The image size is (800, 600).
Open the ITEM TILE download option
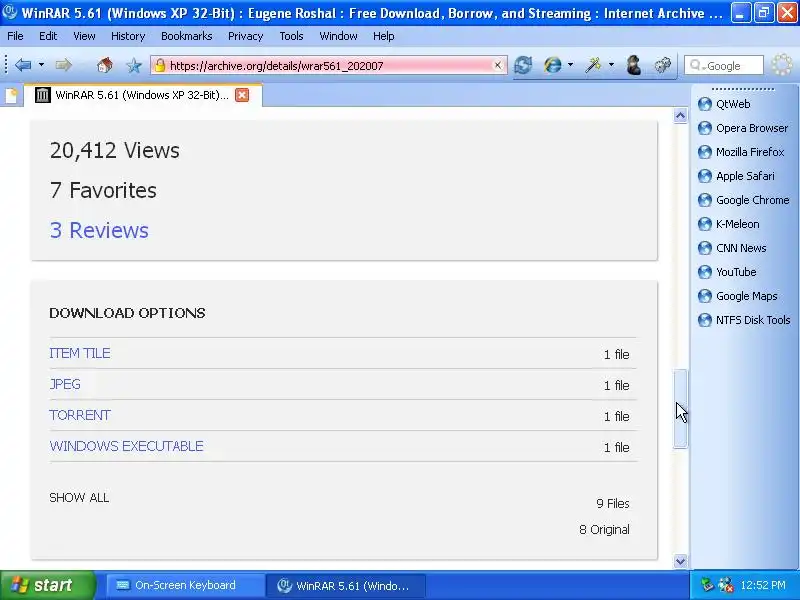point(80,353)
